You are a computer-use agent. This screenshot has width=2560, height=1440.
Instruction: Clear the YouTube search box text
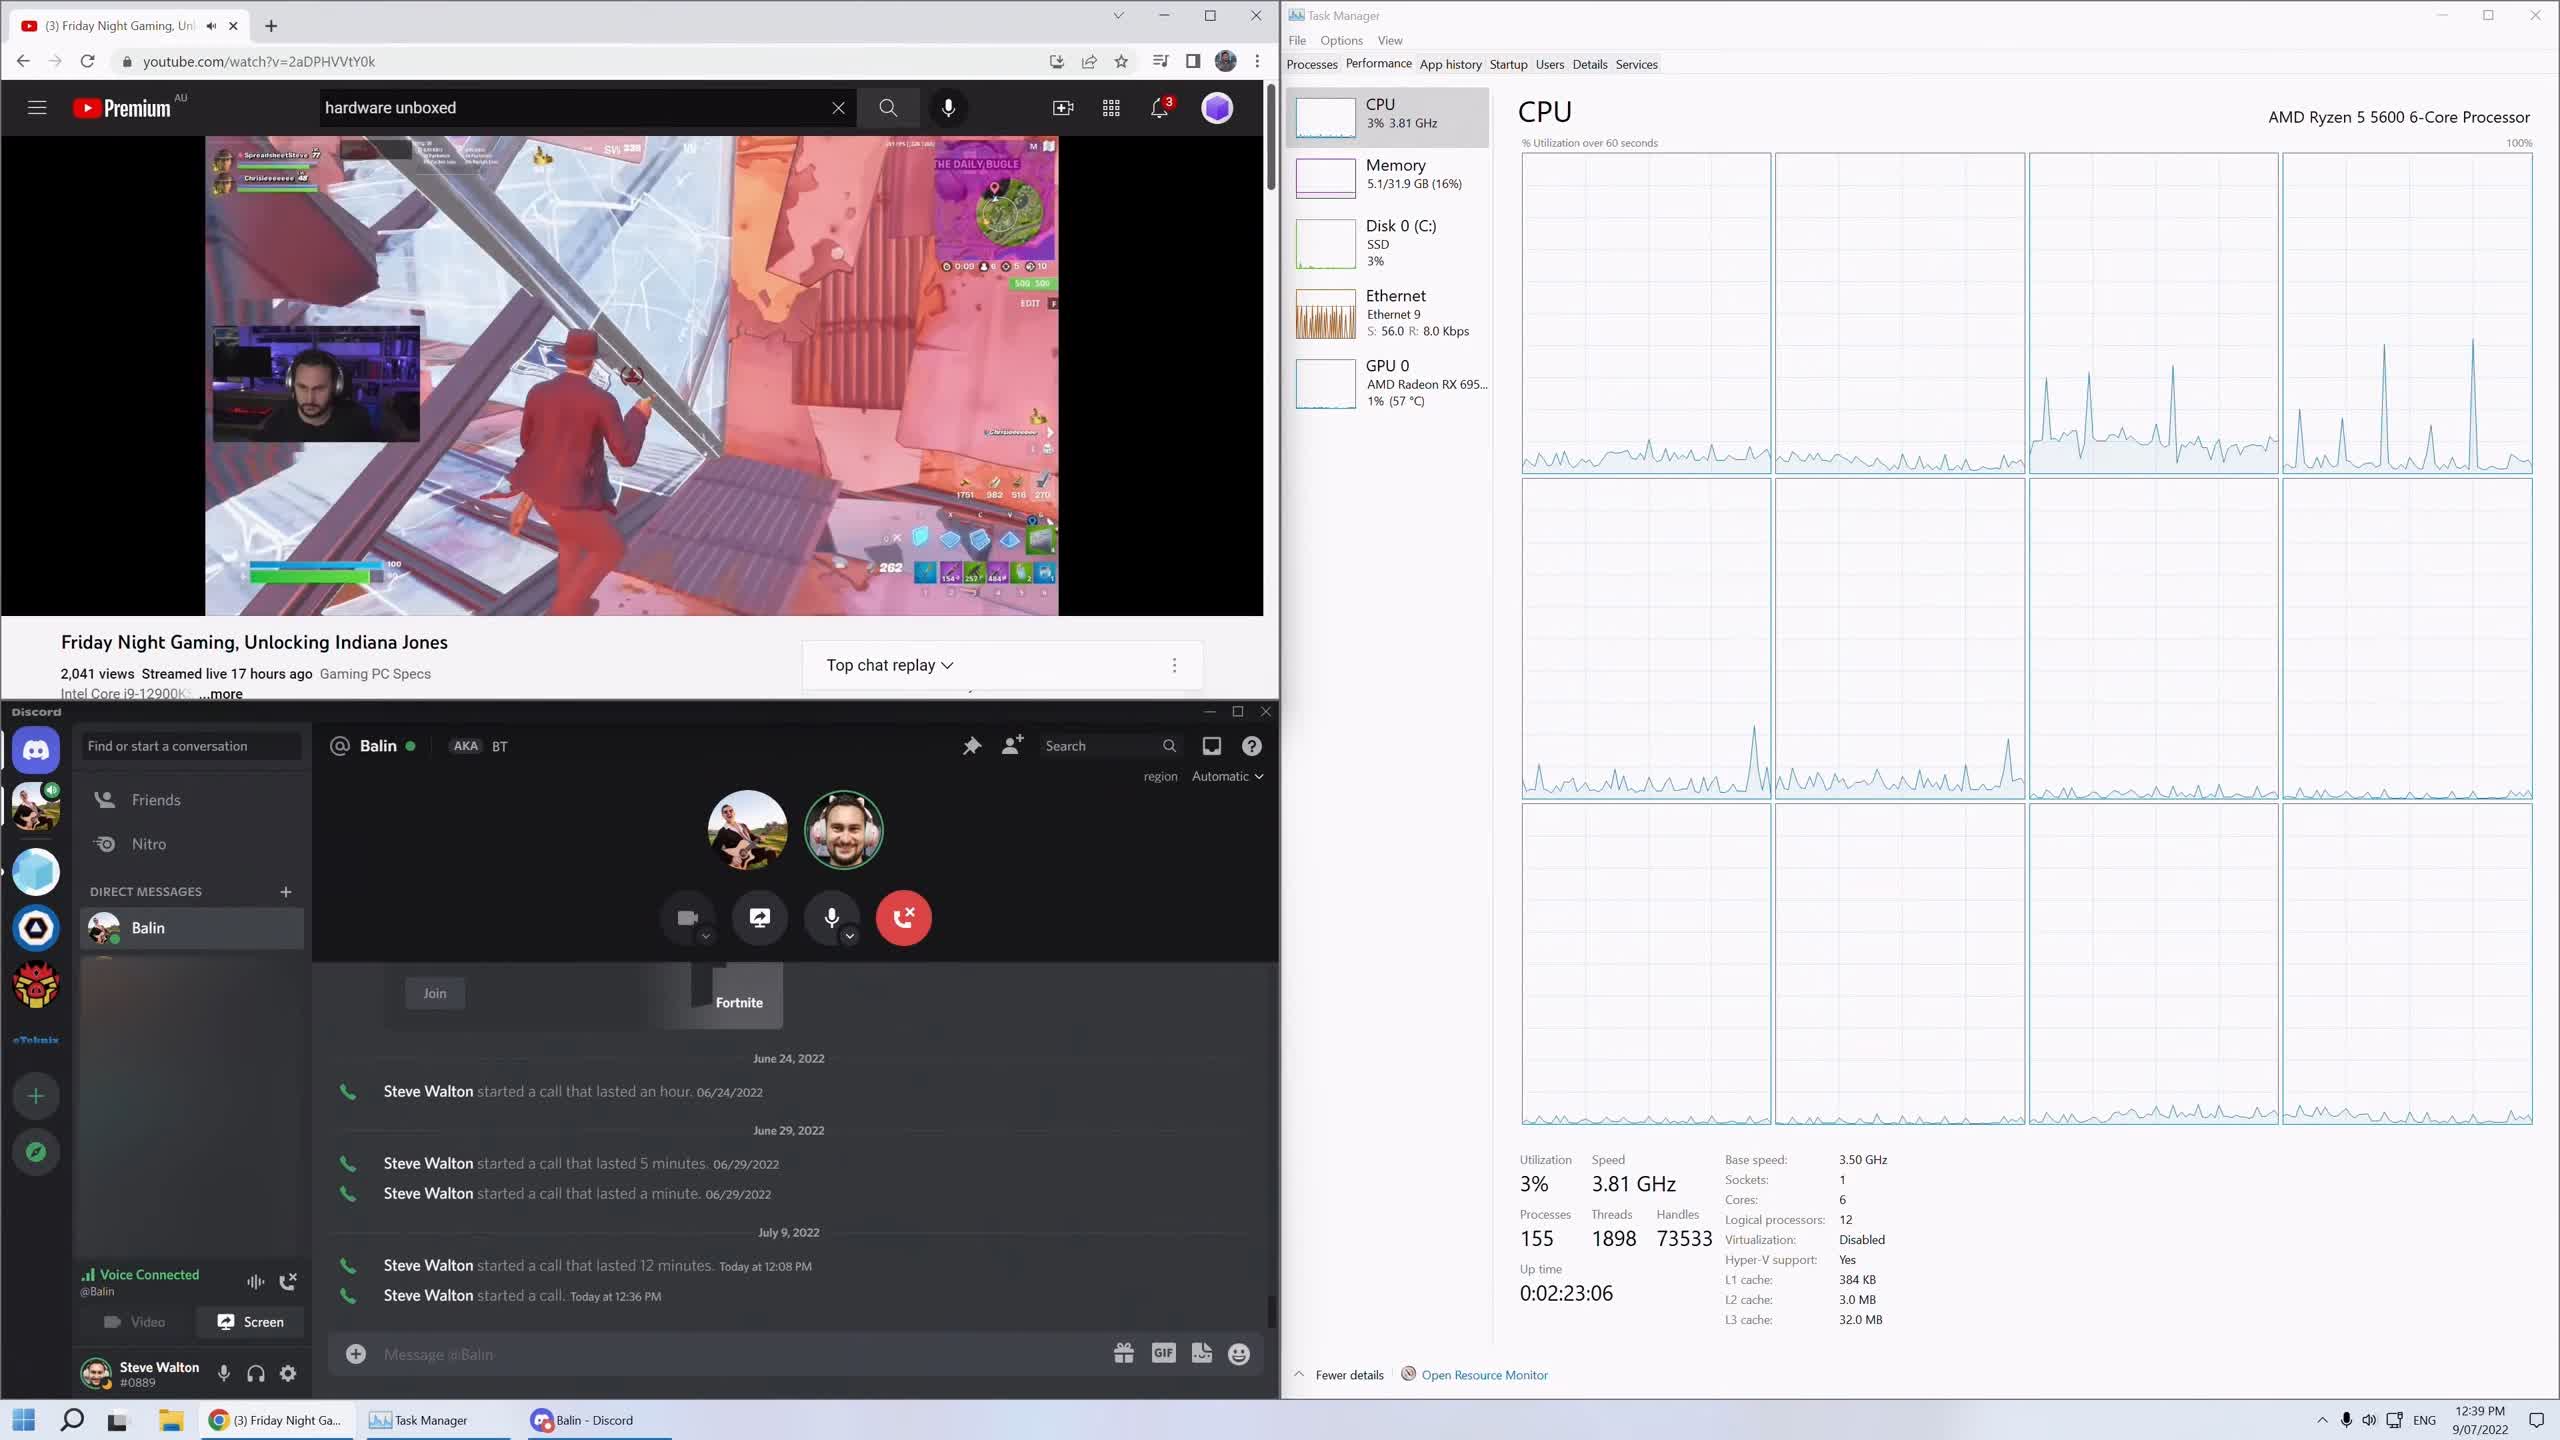tap(838, 108)
